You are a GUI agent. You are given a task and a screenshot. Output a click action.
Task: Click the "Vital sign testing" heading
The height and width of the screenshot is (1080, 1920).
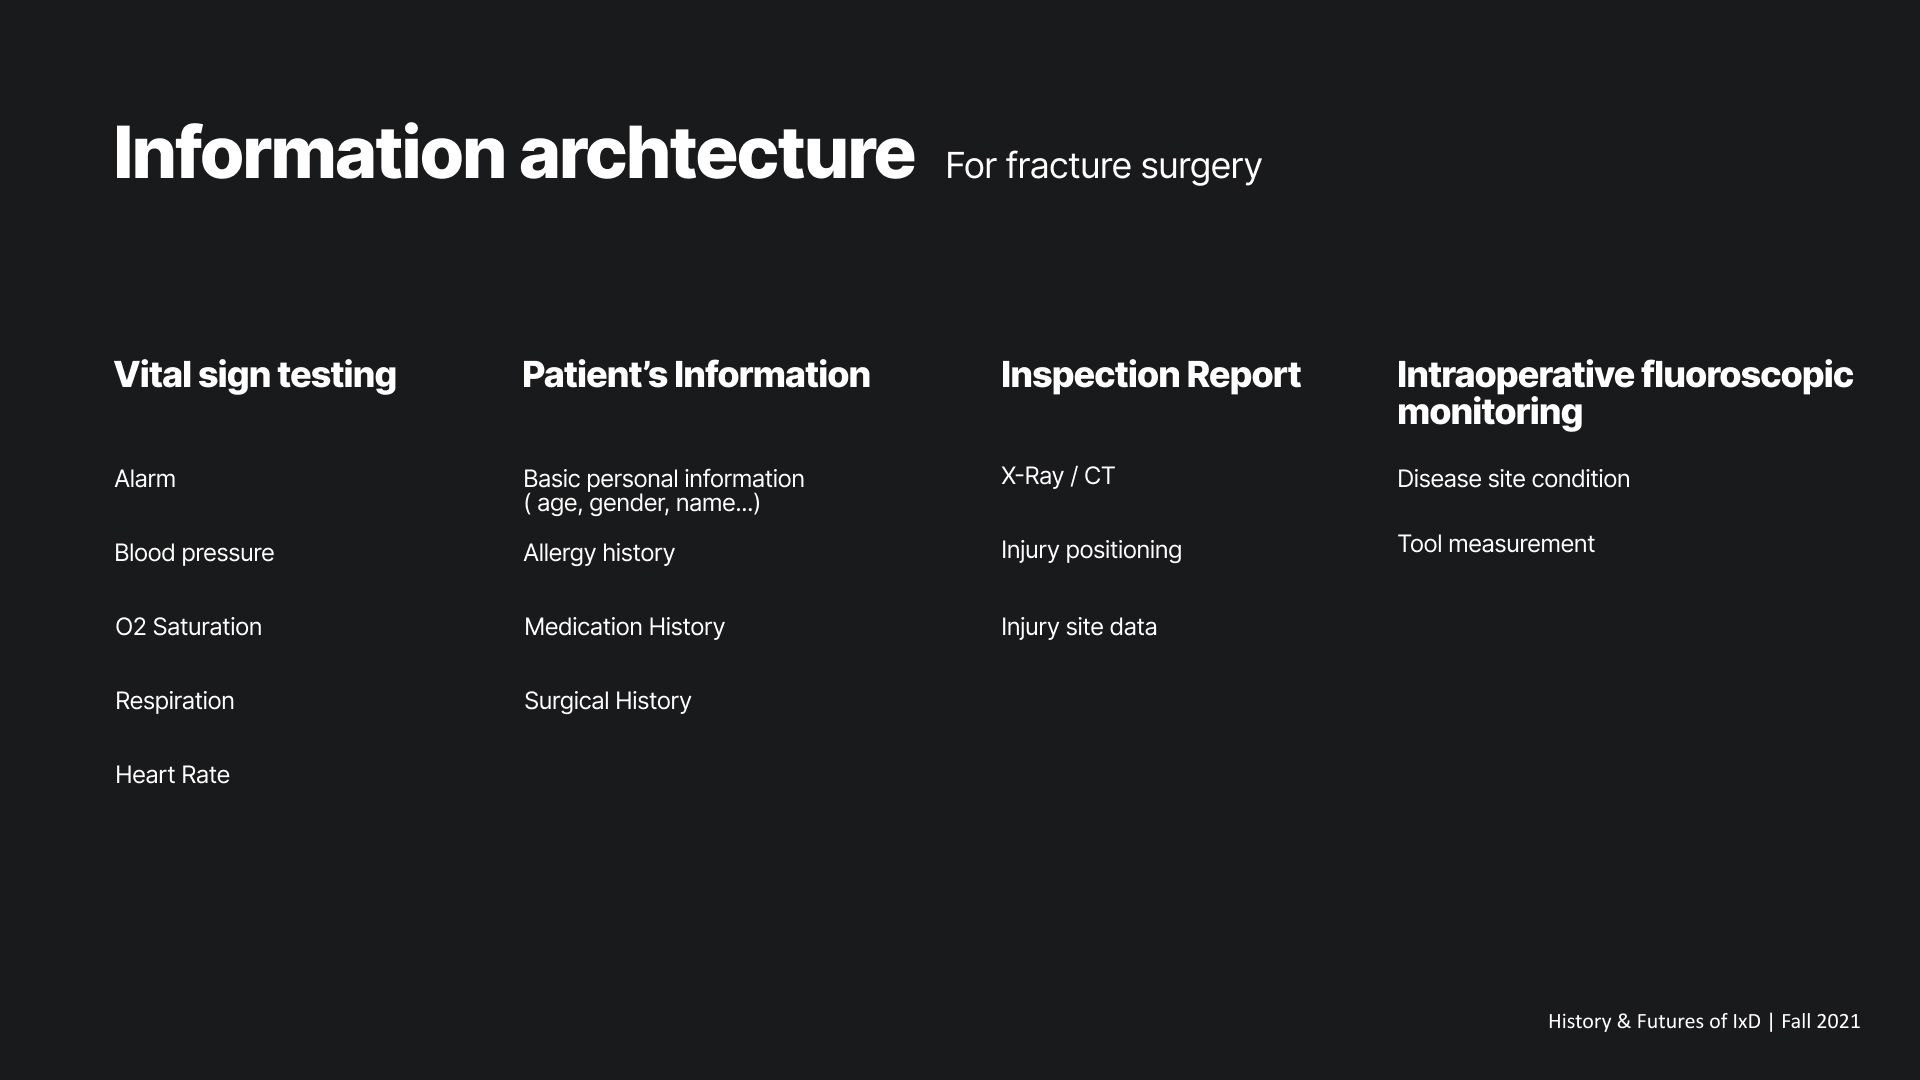click(255, 375)
